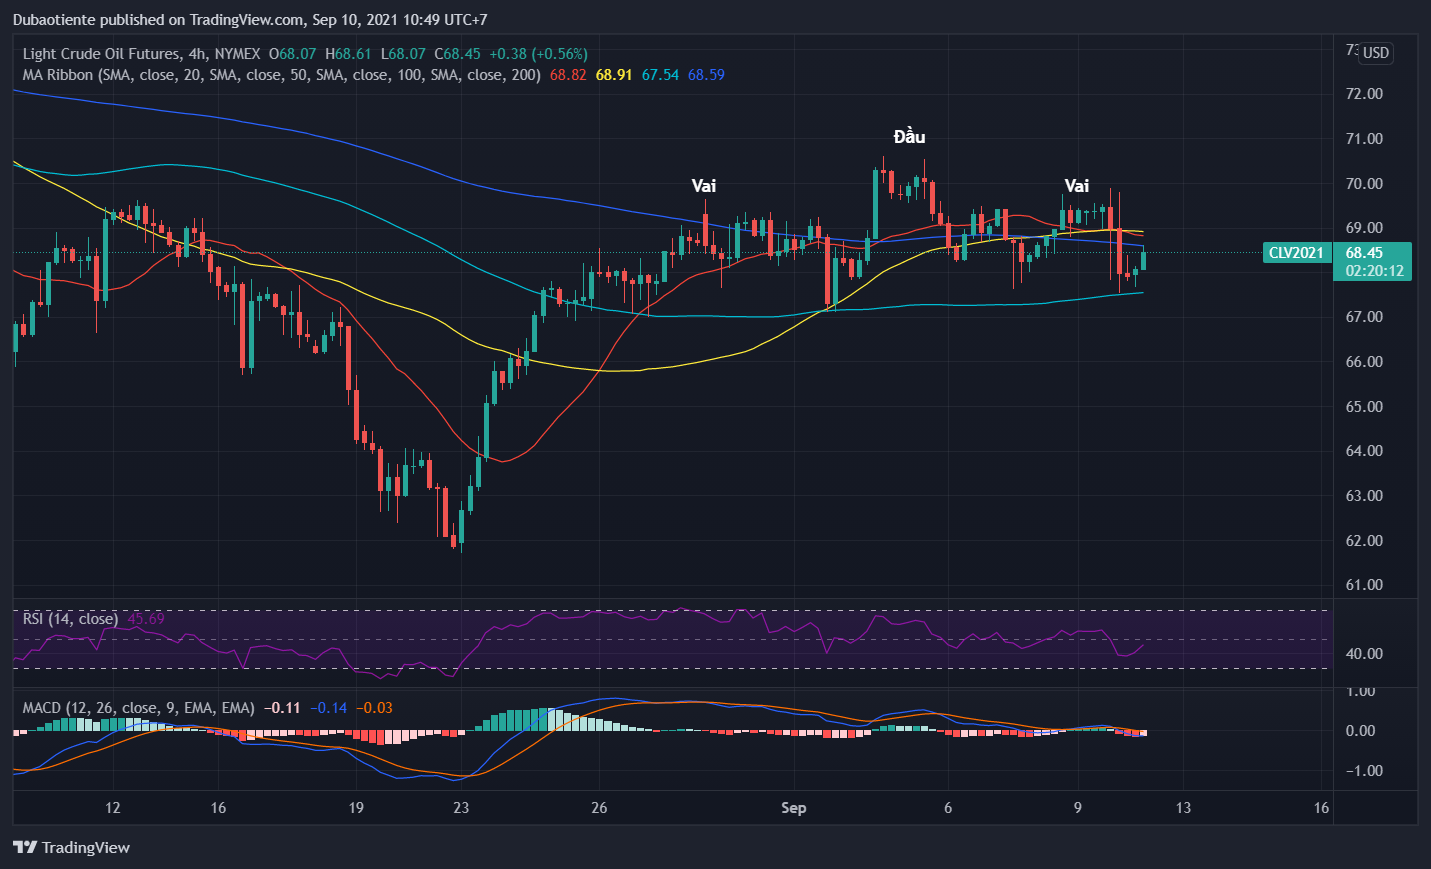
Task: Click the RSI (14, close) legend
Action: [70, 619]
